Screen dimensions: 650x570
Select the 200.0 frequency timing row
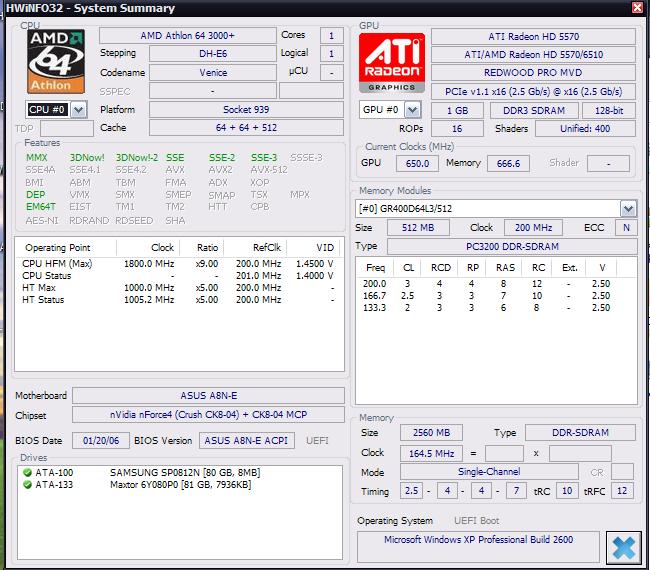[496, 284]
